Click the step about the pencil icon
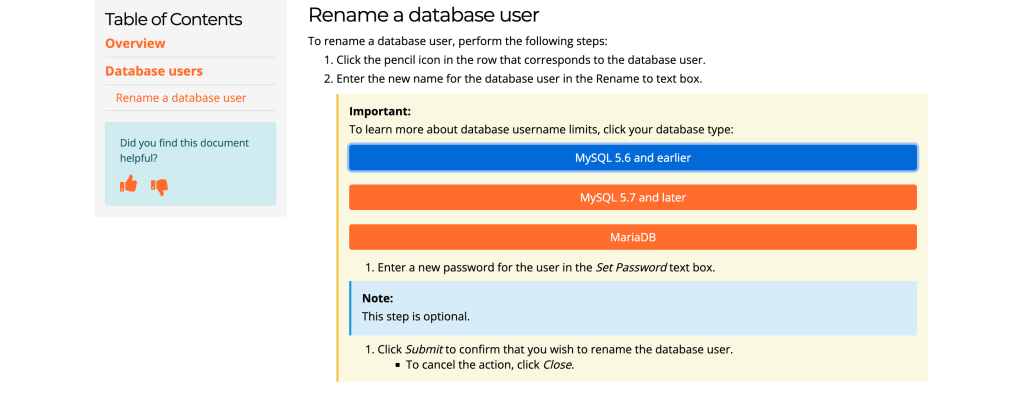This screenshot has width=1022, height=418. point(521,60)
